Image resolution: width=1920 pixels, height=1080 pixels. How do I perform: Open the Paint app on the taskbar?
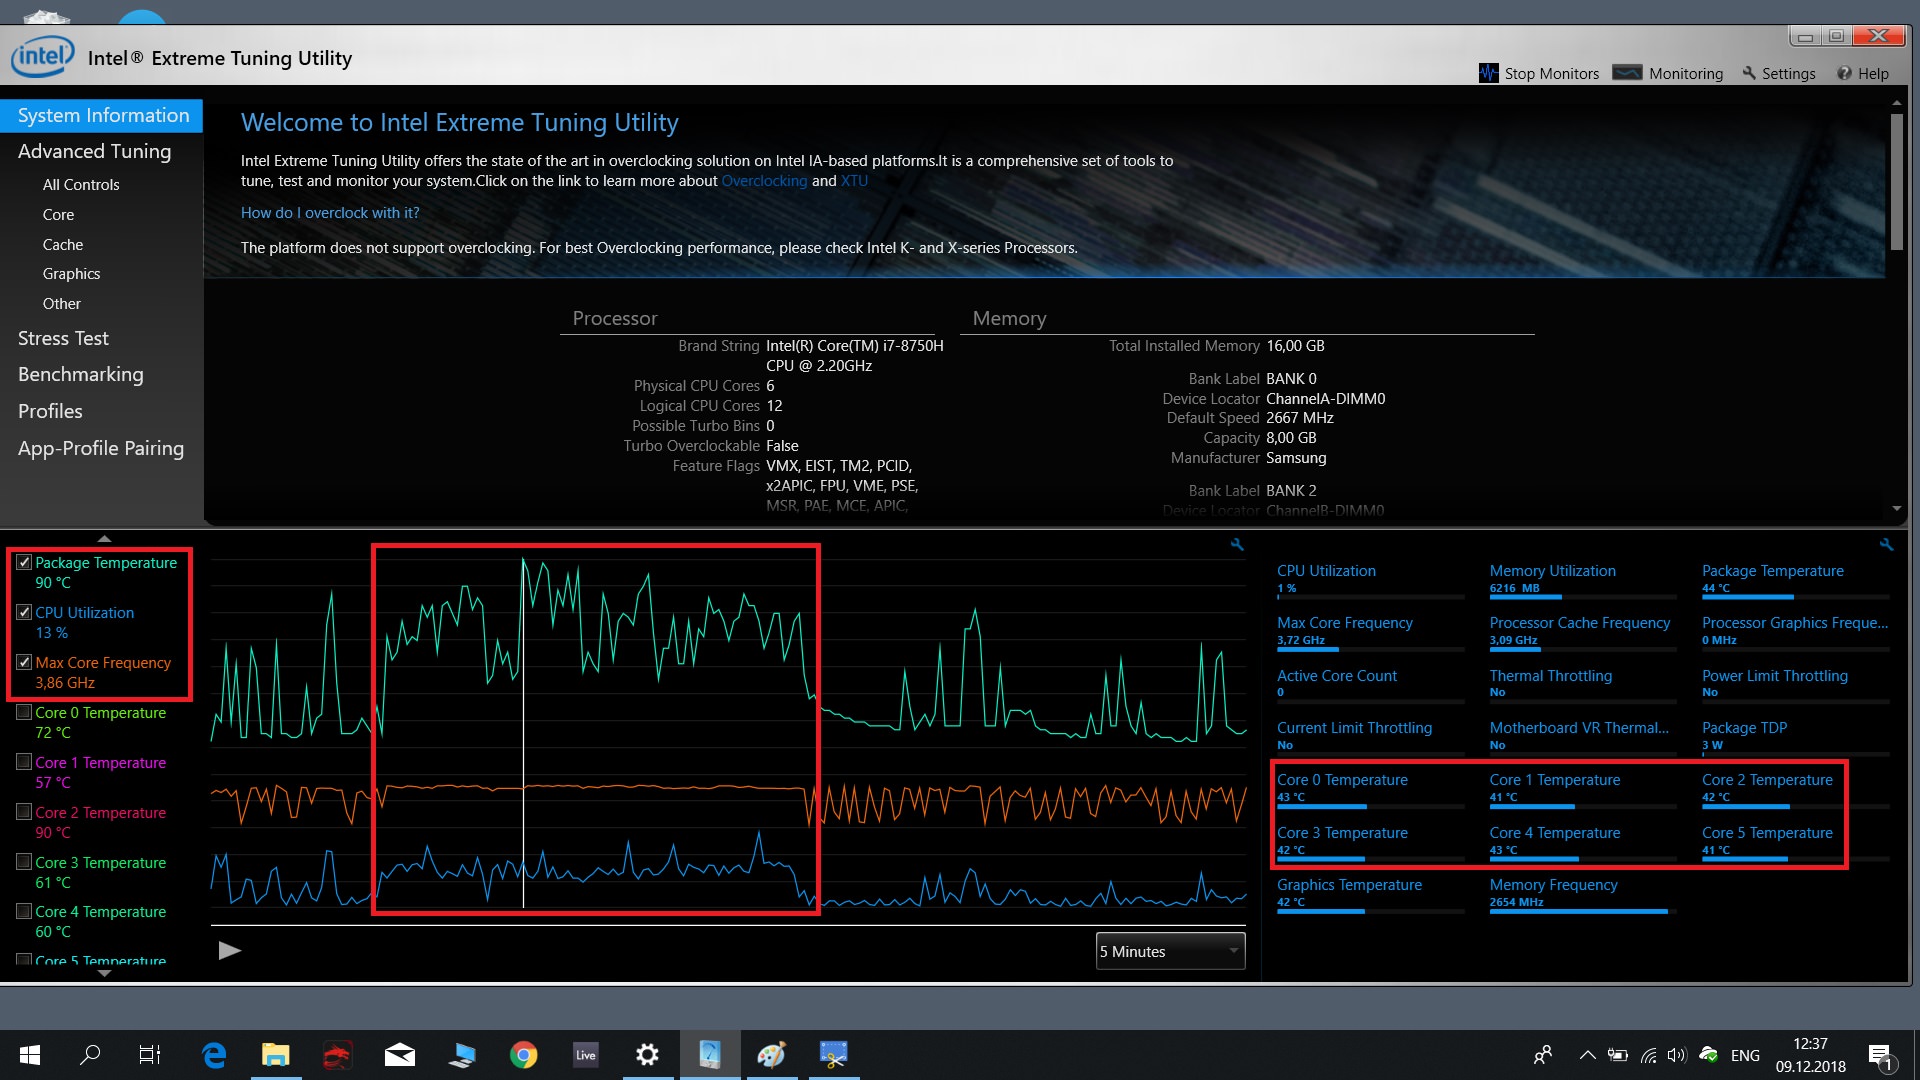click(772, 1055)
